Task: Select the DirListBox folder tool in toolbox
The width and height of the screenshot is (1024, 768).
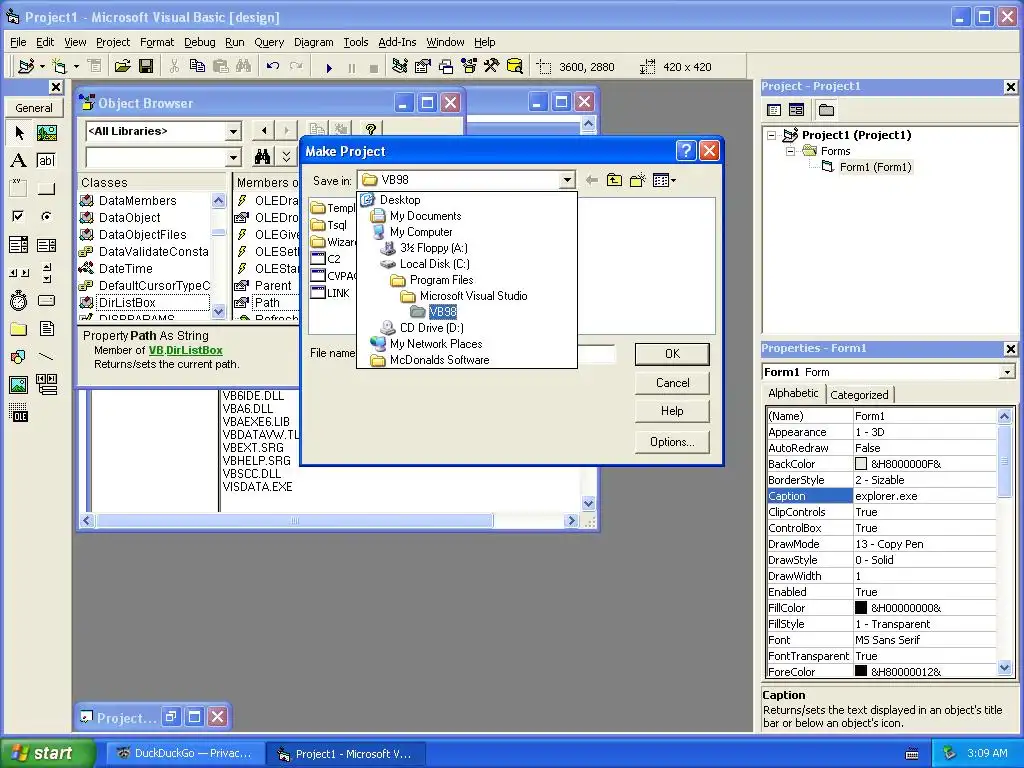Action: (19, 328)
